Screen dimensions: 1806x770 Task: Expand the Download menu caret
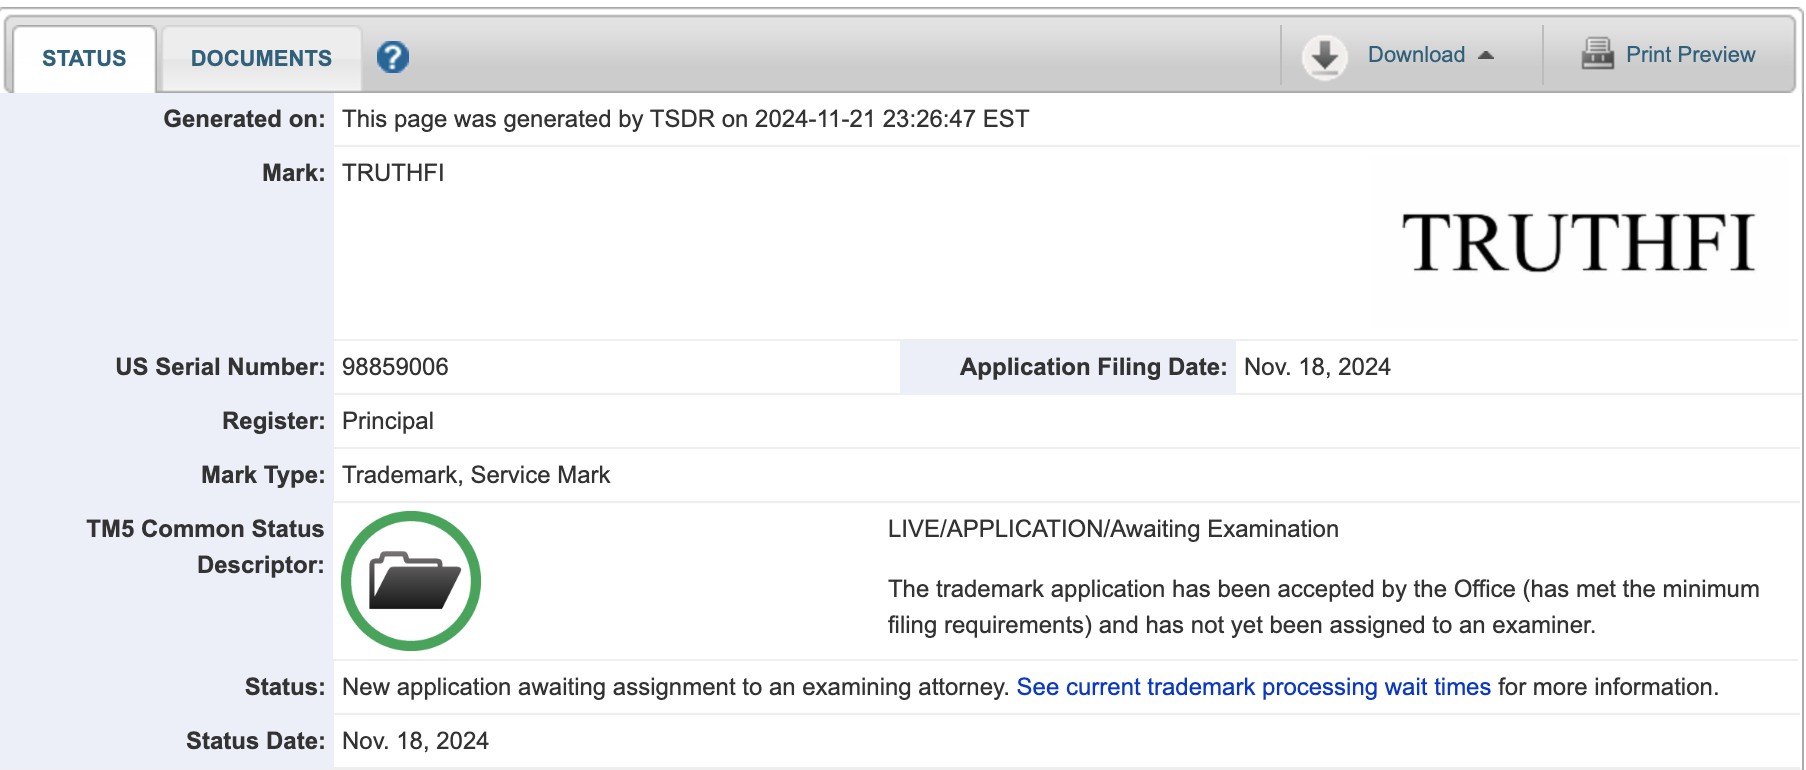1486,55
